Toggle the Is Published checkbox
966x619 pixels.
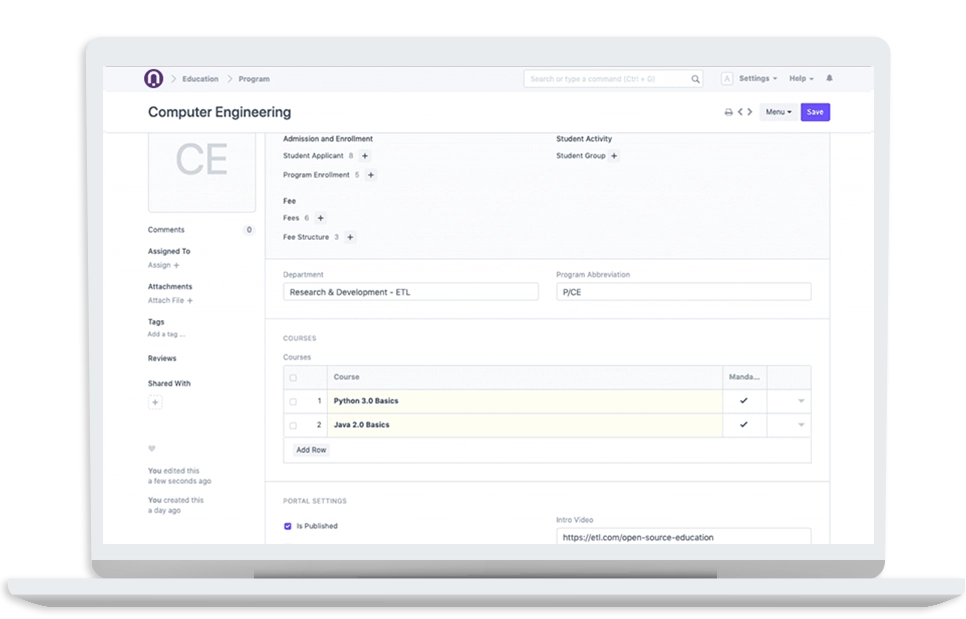[288, 526]
